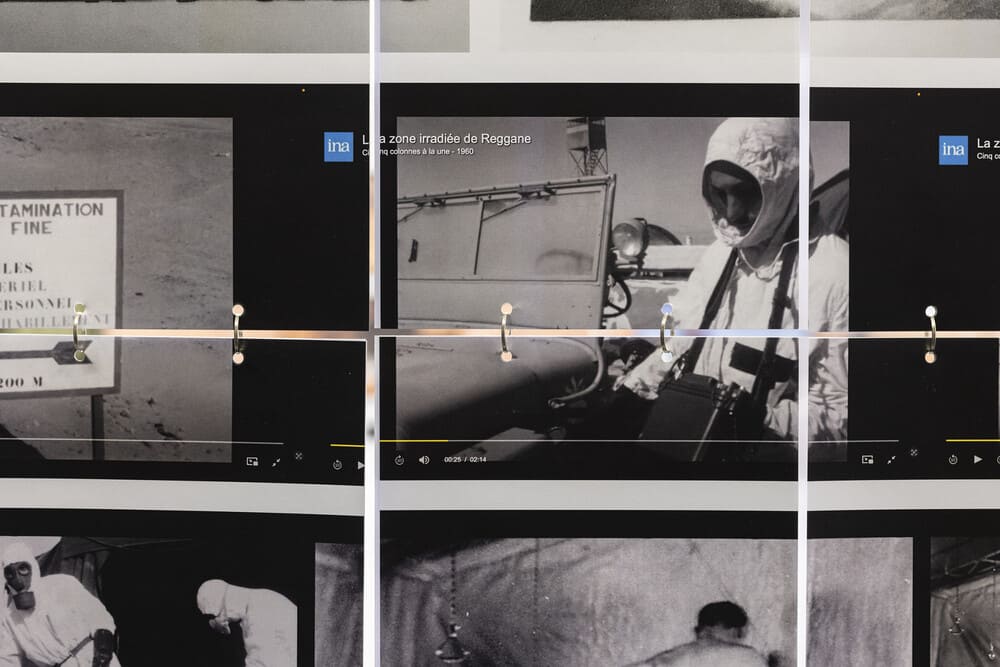Click the hooded man video frame
The height and width of the screenshot is (667, 1000).
[622, 289]
